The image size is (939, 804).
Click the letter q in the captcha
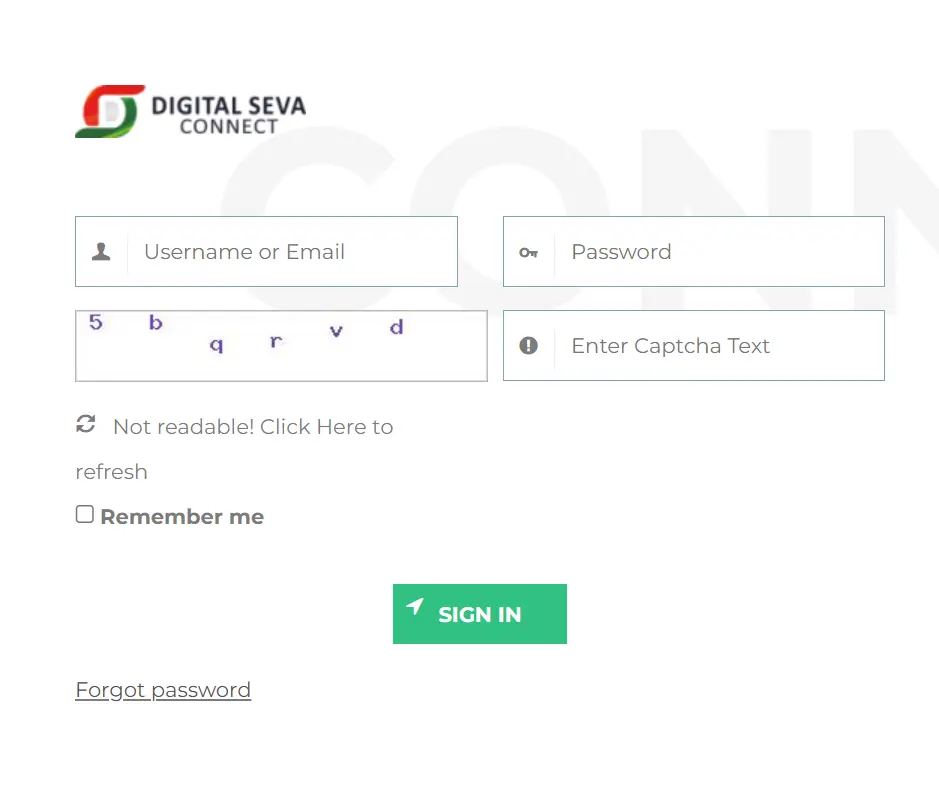pyautogui.click(x=216, y=345)
